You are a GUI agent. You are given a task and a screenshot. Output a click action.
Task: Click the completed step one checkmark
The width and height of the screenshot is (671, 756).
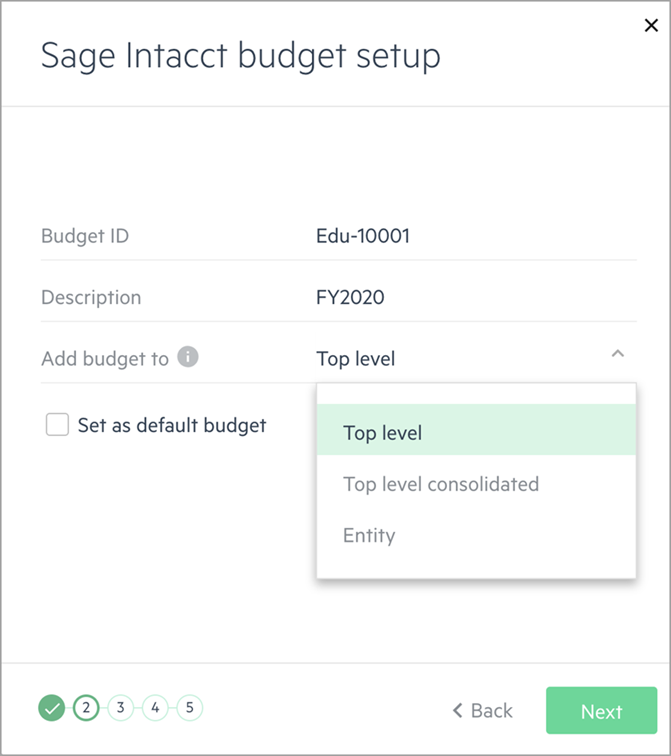coord(52,708)
